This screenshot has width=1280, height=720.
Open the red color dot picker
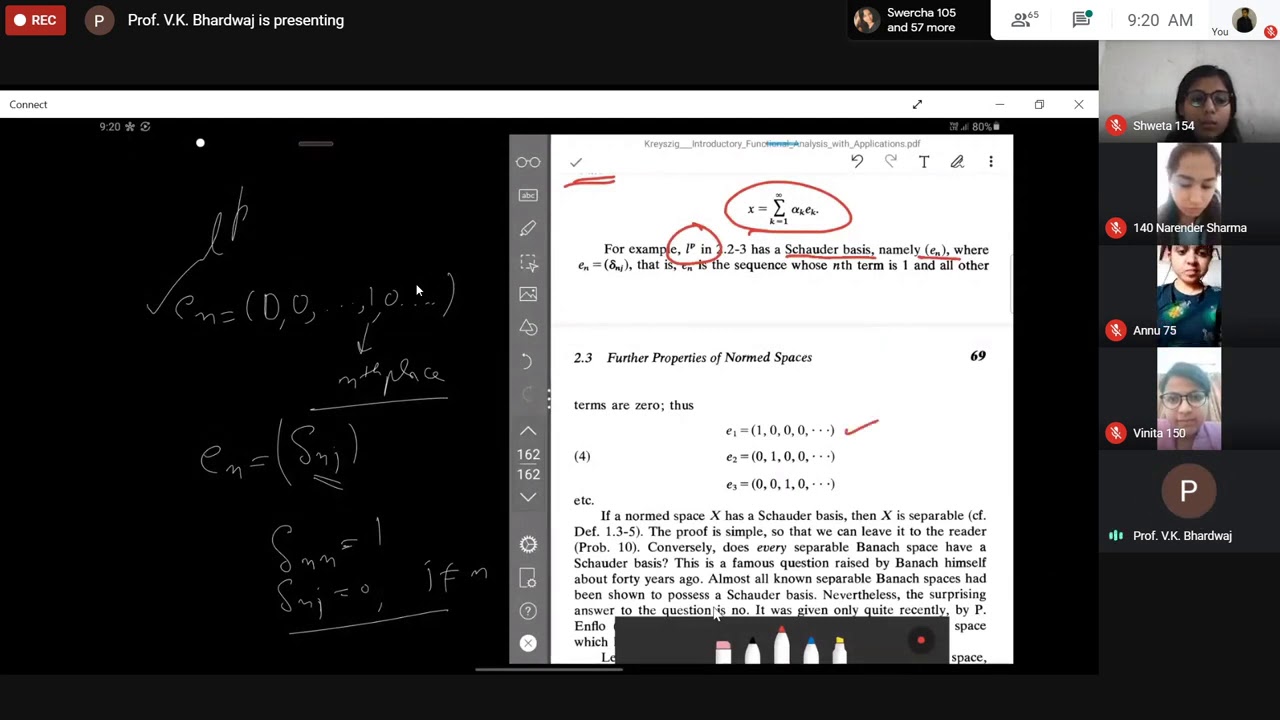[921, 640]
